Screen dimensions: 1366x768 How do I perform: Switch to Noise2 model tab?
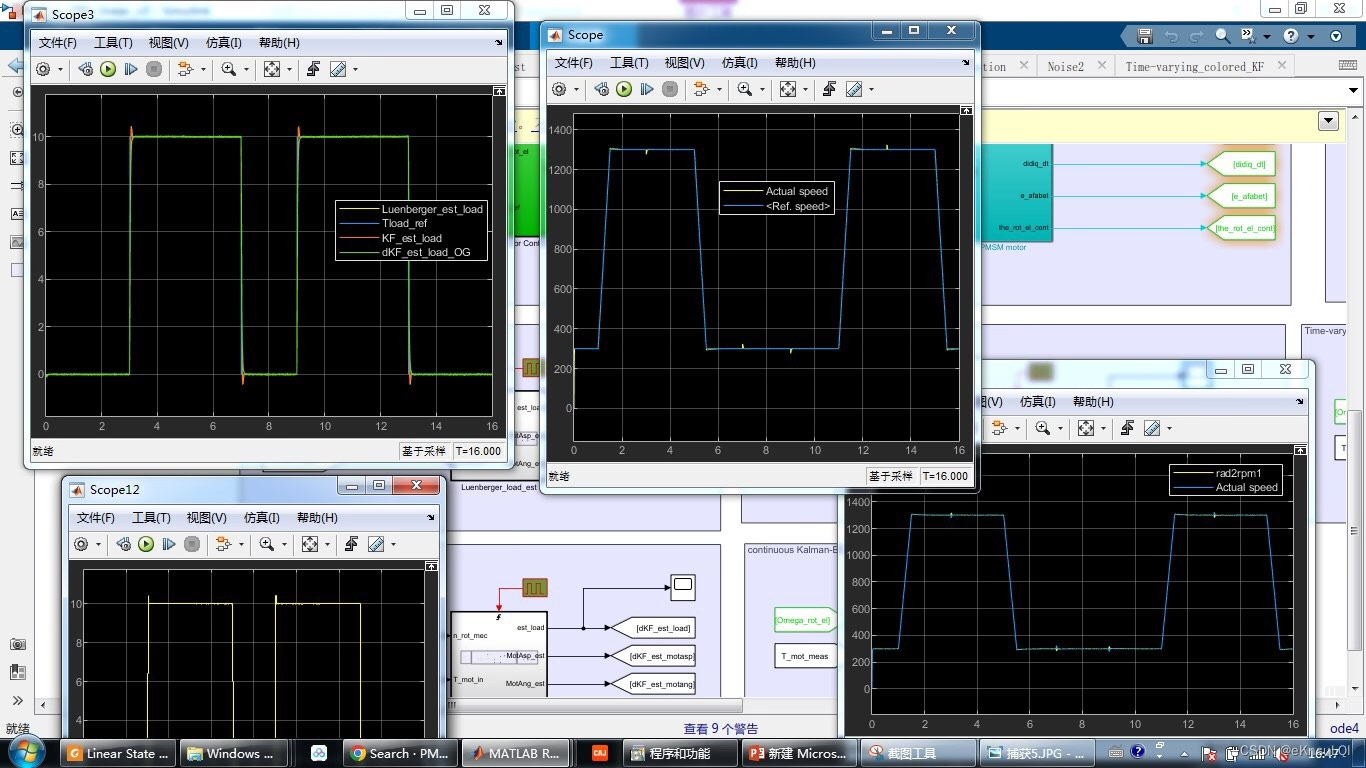[1065, 67]
